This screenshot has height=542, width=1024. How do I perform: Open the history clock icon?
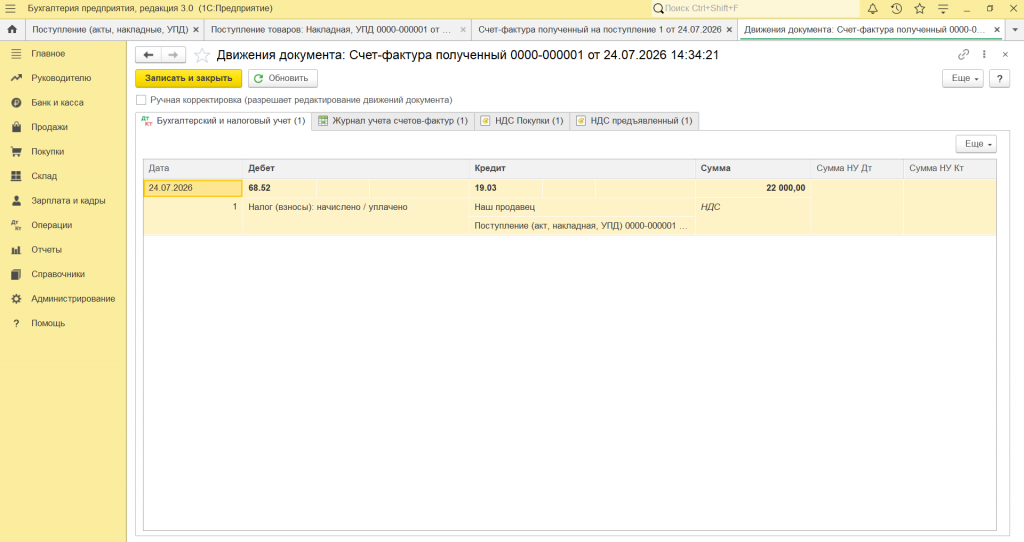[896, 8]
